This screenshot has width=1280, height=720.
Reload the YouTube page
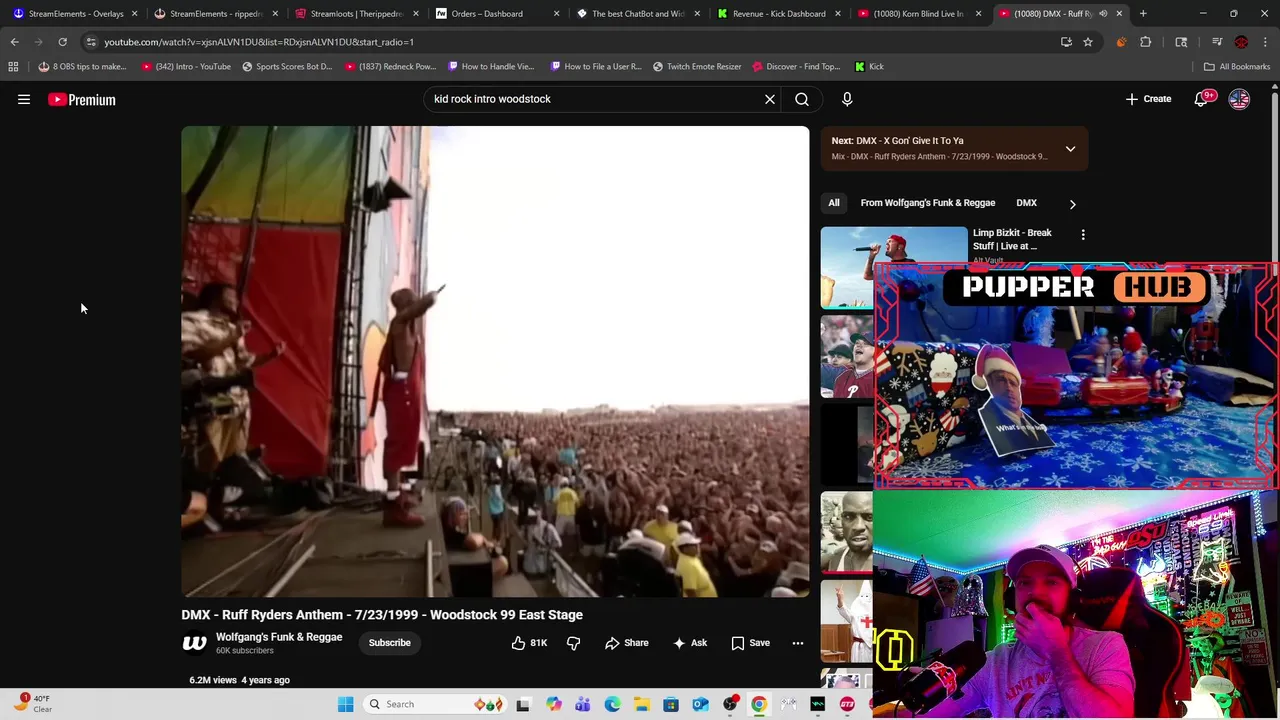pos(62,42)
